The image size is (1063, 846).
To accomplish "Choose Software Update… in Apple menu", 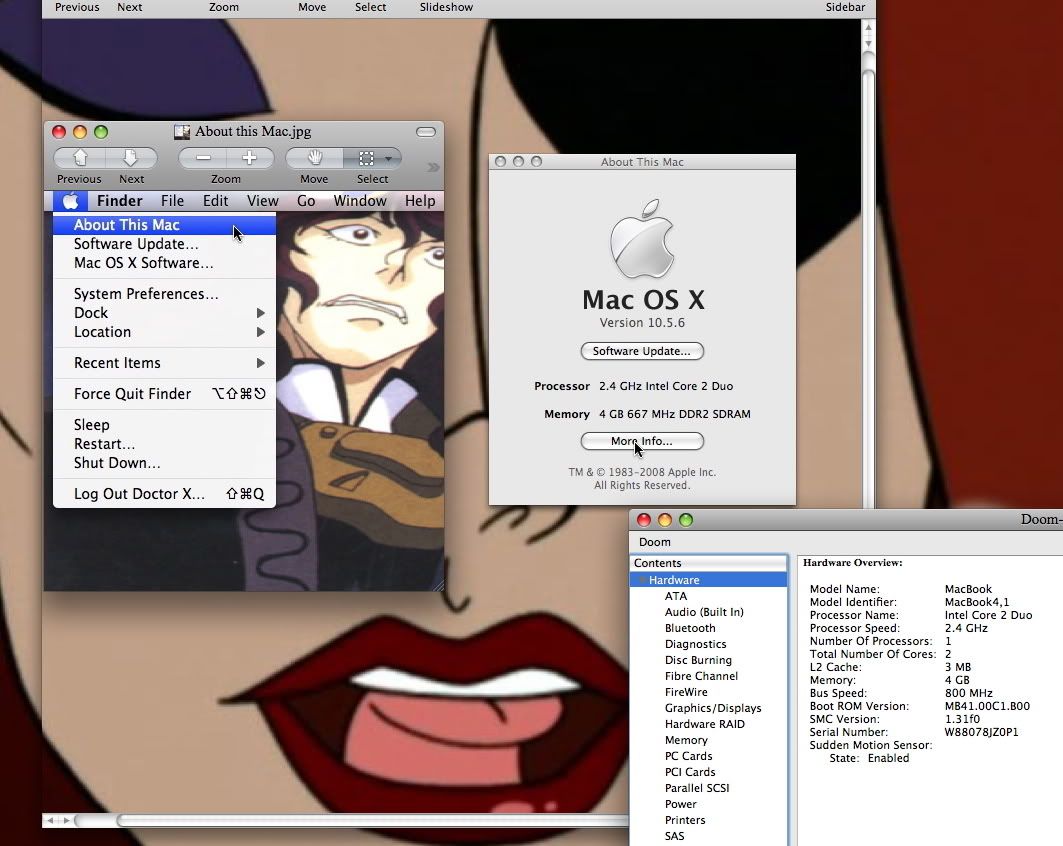I will pyautogui.click(x=164, y=243).
